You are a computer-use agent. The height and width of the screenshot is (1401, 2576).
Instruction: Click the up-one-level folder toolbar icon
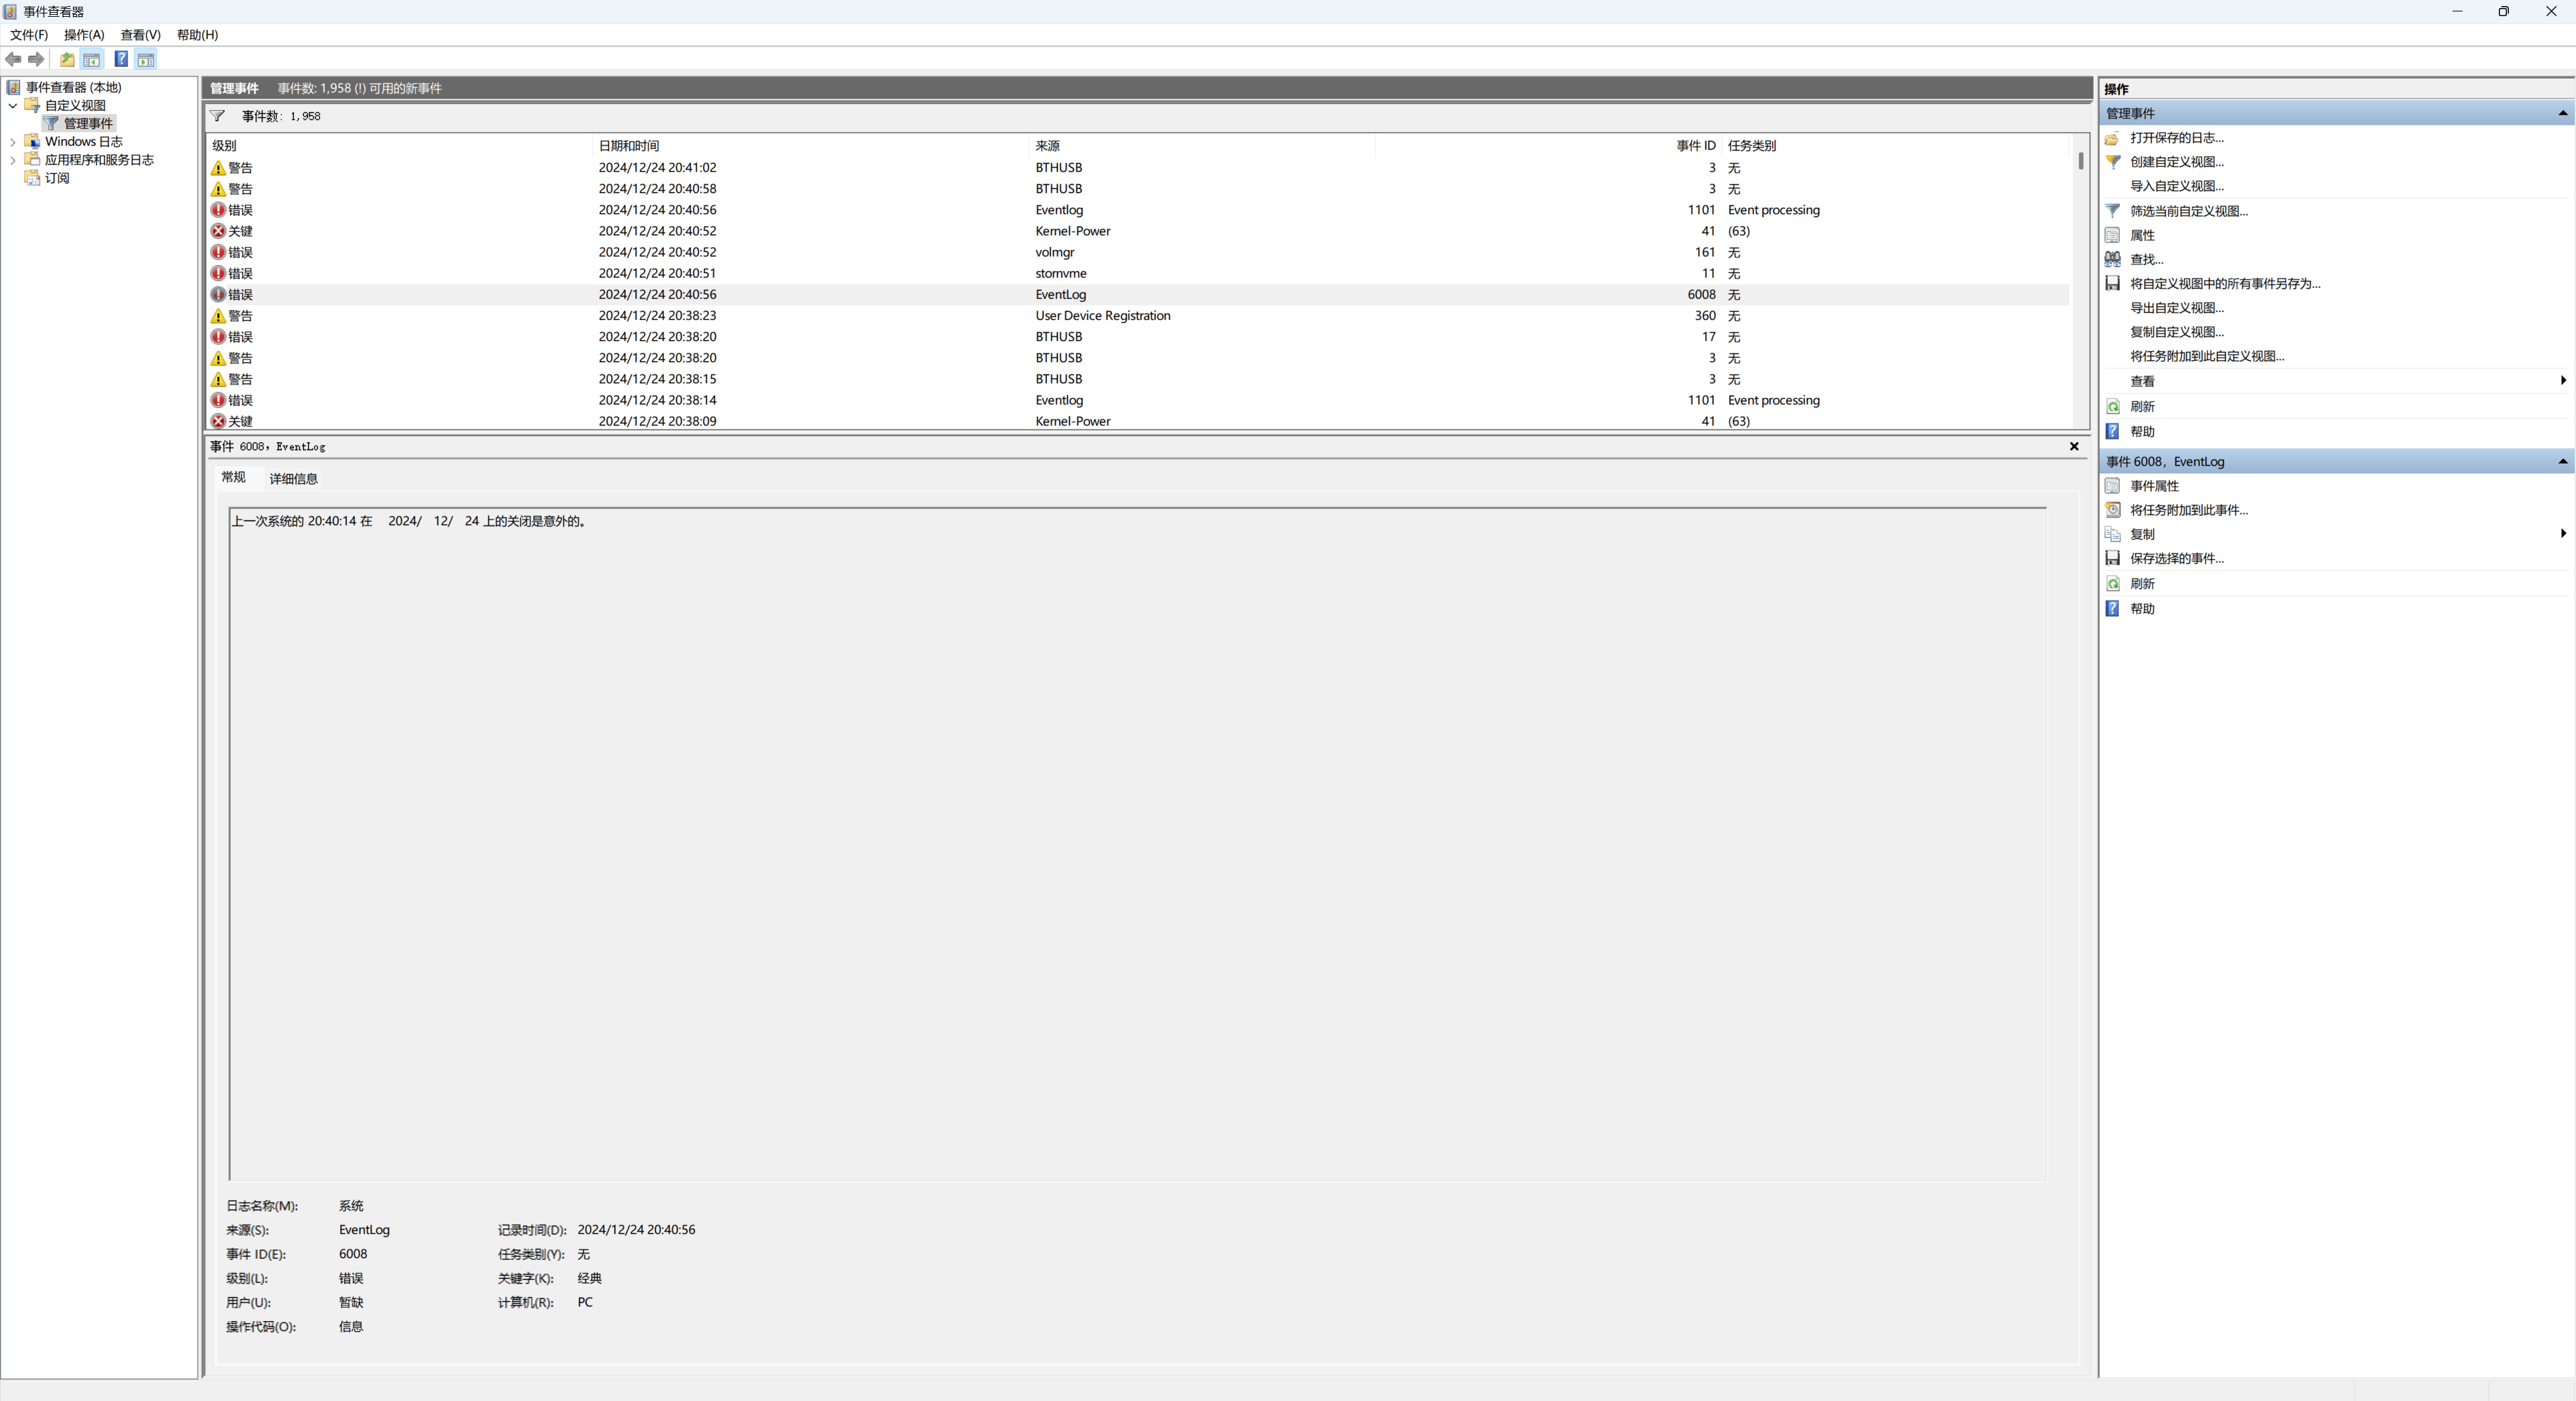point(67,60)
